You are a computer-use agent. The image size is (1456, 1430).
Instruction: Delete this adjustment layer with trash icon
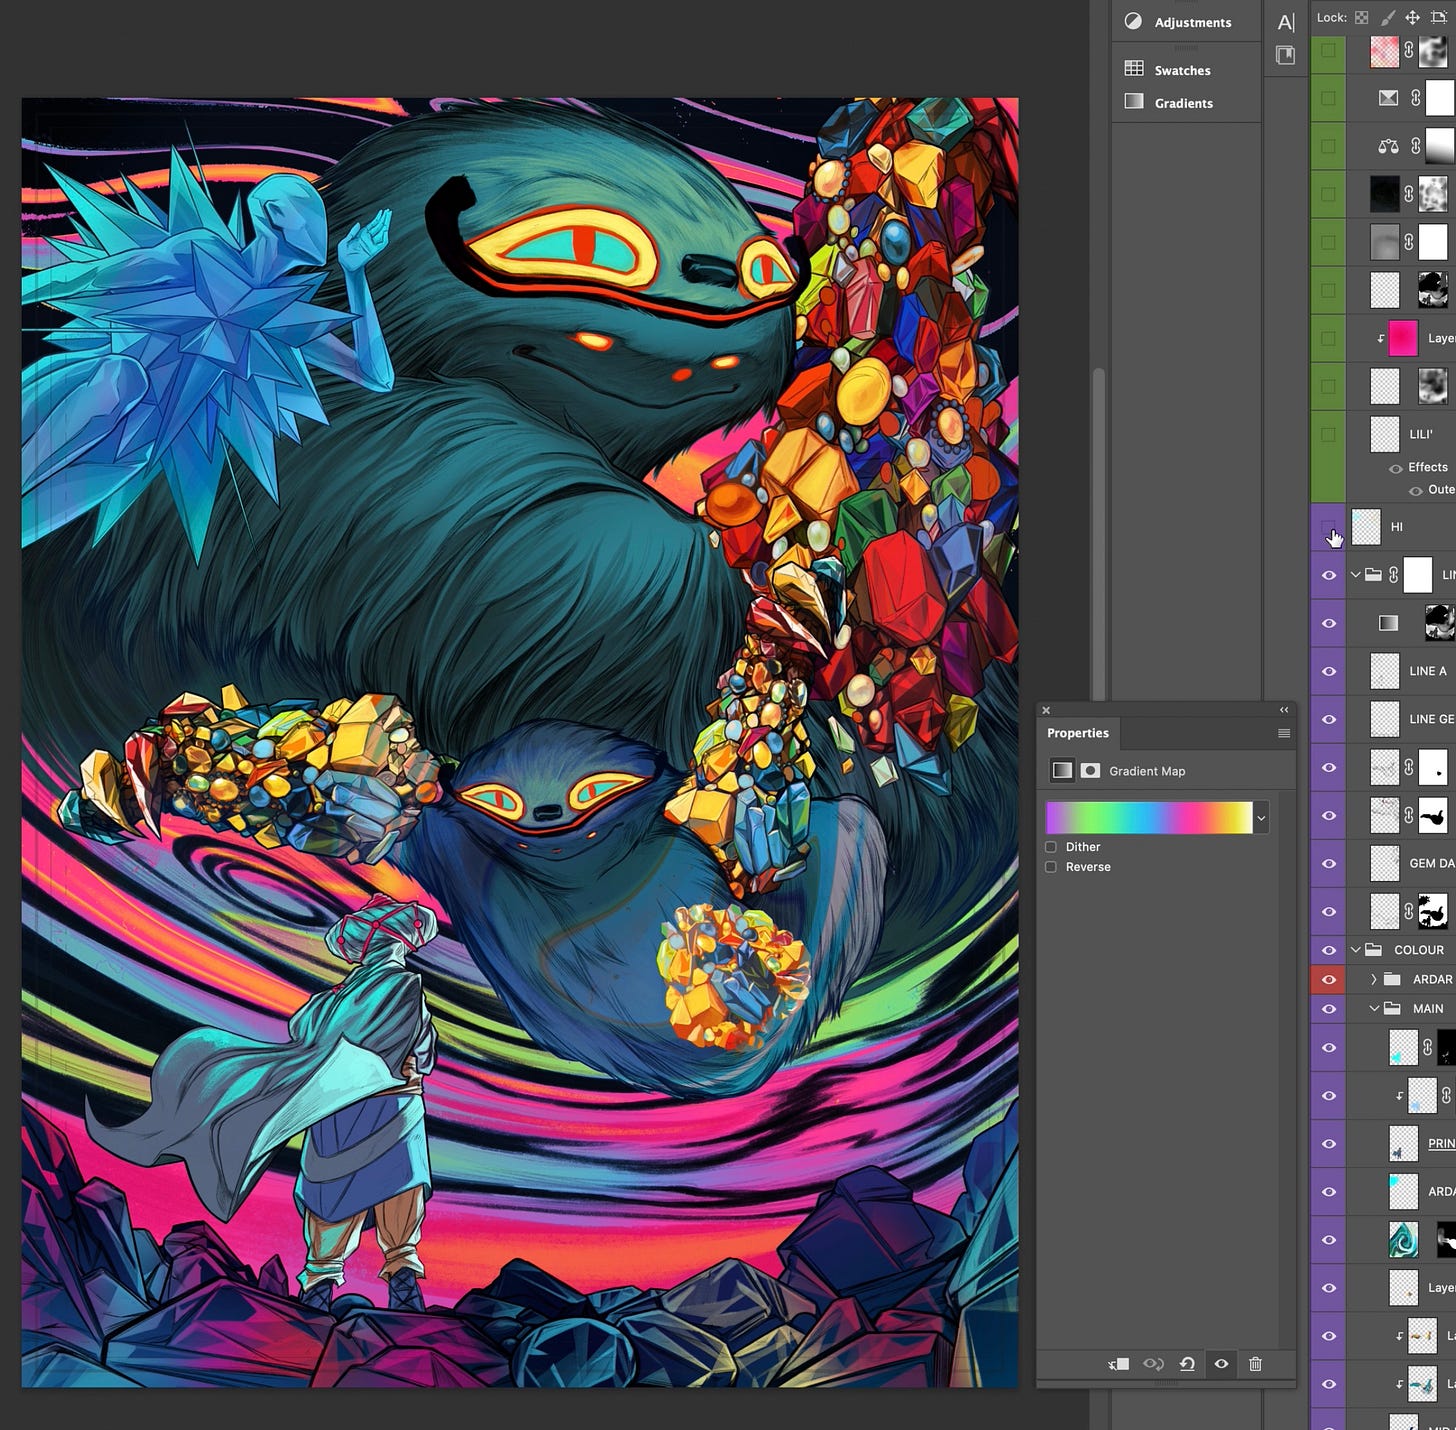click(x=1256, y=1364)
